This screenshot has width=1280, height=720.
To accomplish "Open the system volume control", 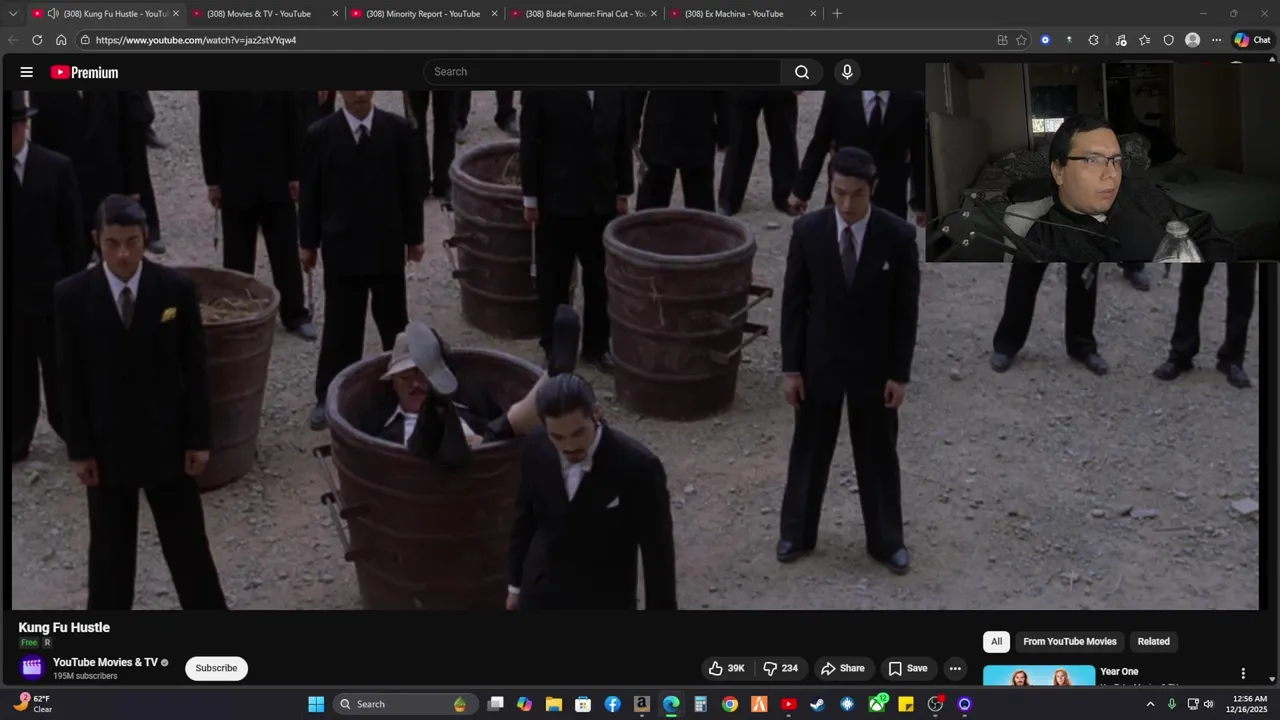I will click(1208, 704).
